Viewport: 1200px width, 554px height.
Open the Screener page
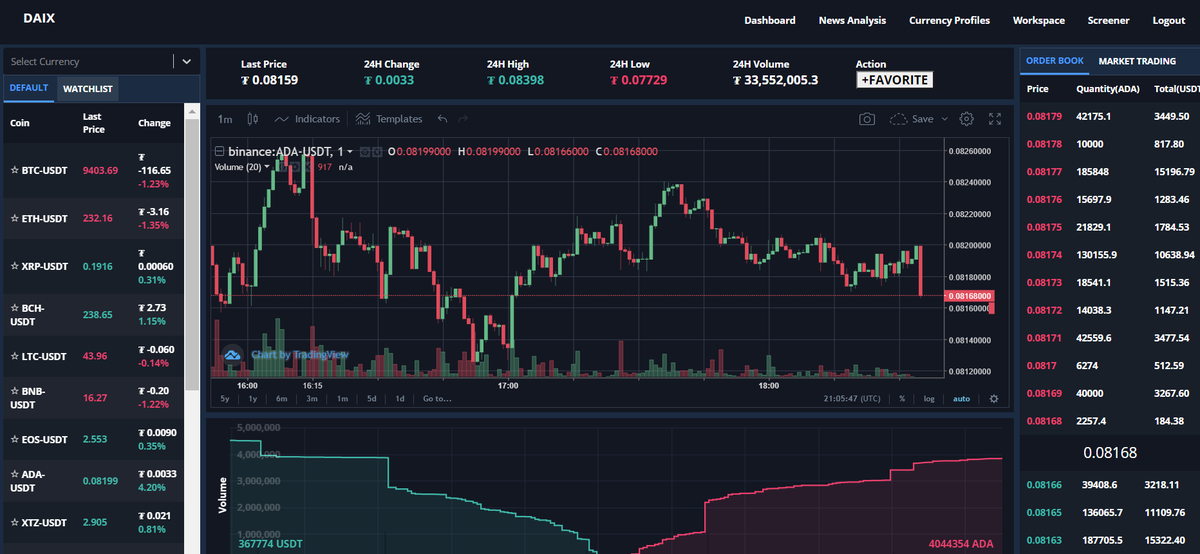pyautogui.click(x=1108, y=20)
